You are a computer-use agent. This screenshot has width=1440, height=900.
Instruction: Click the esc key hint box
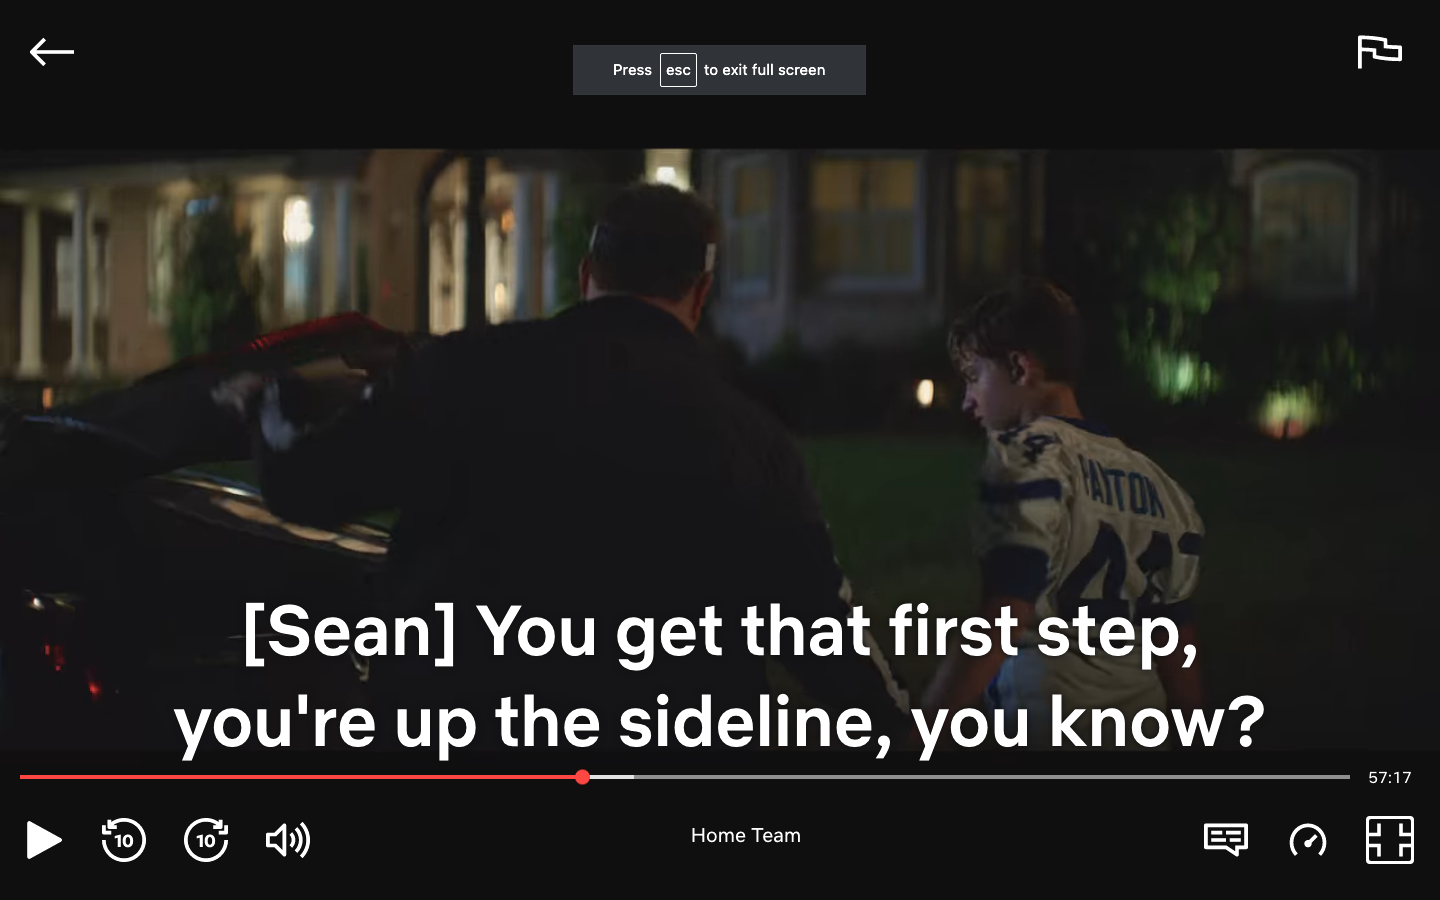pyautogui.click(x=678, y=70)
